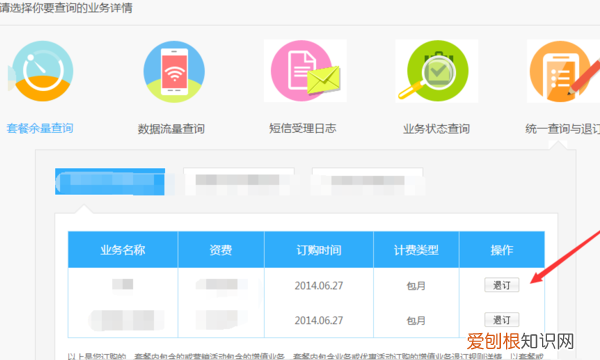Select the 短信受理日志 label
Image resolution: width=600 pixels, height=360 pixels.
coord(302,128)
